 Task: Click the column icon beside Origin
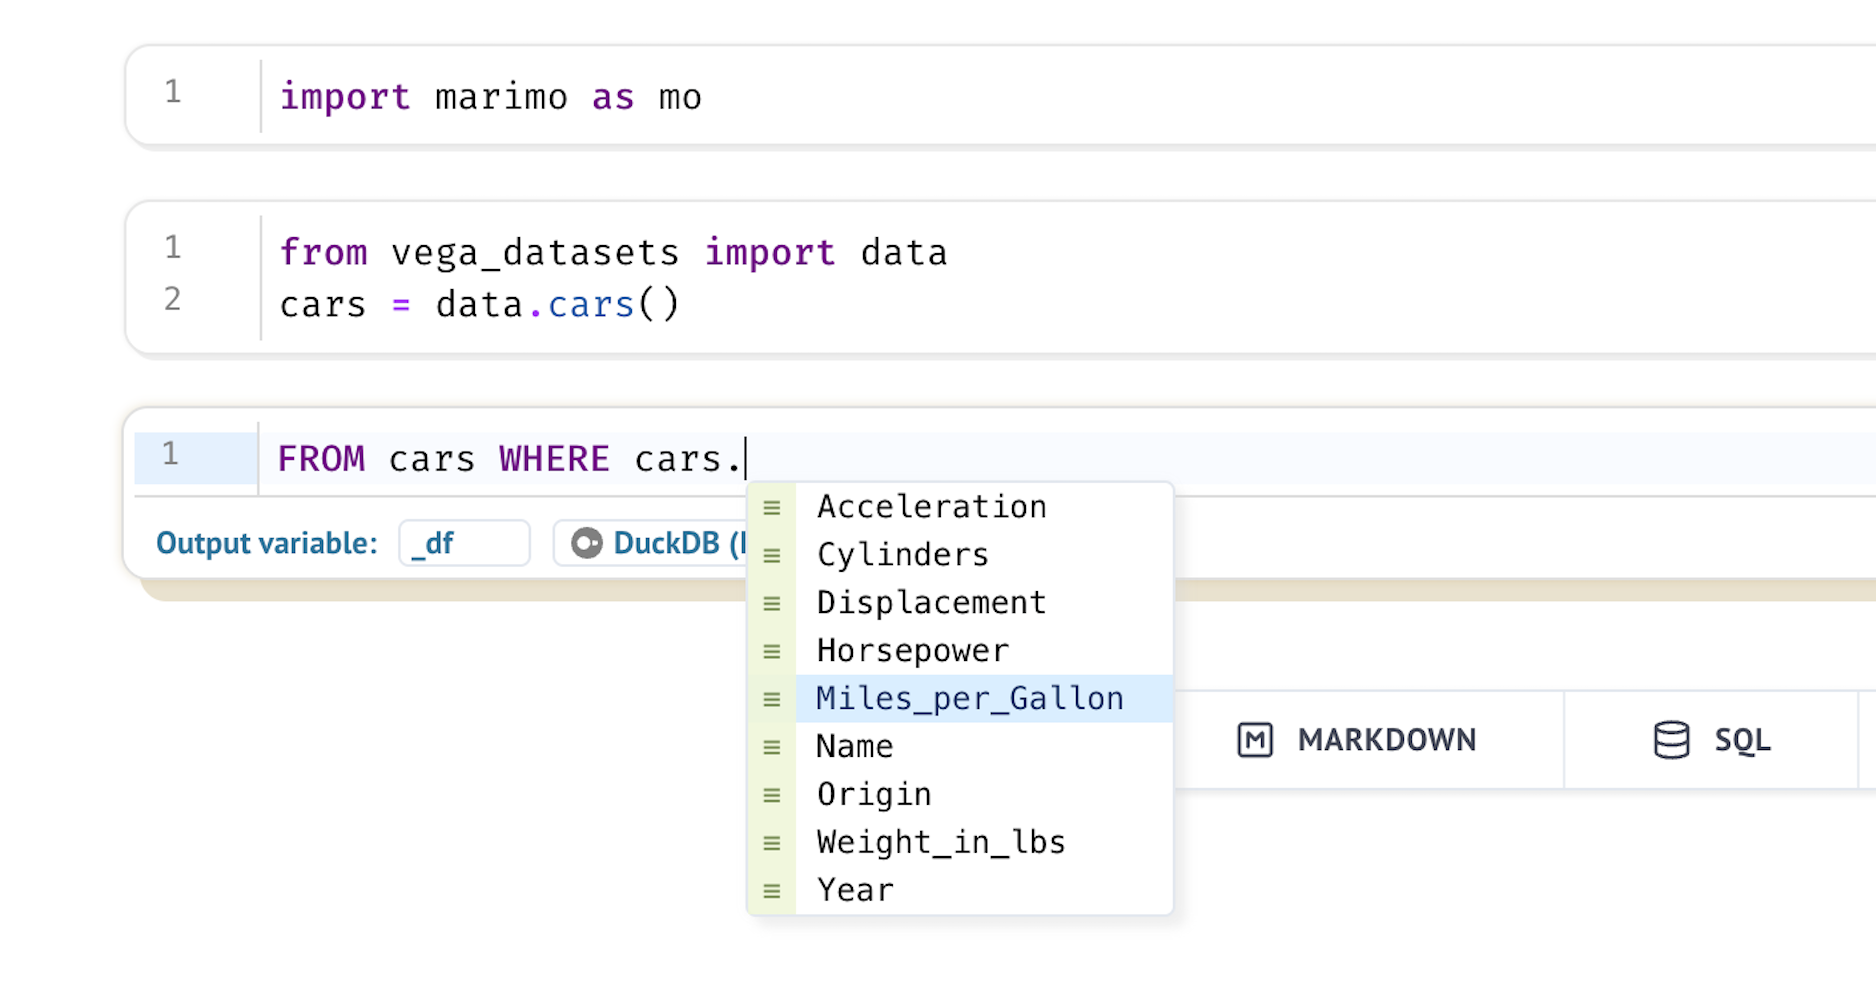pos(772,796)
